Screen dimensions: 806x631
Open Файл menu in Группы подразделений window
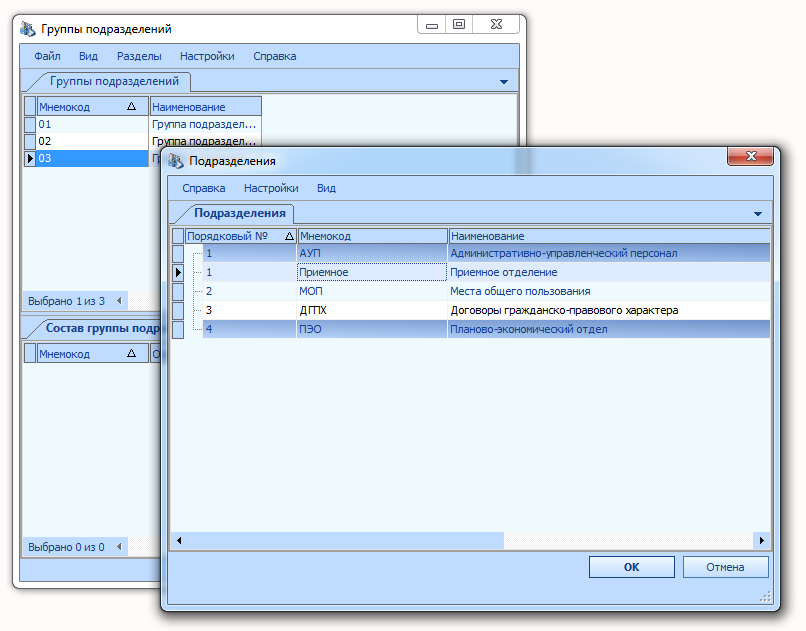tap(47, 56)
